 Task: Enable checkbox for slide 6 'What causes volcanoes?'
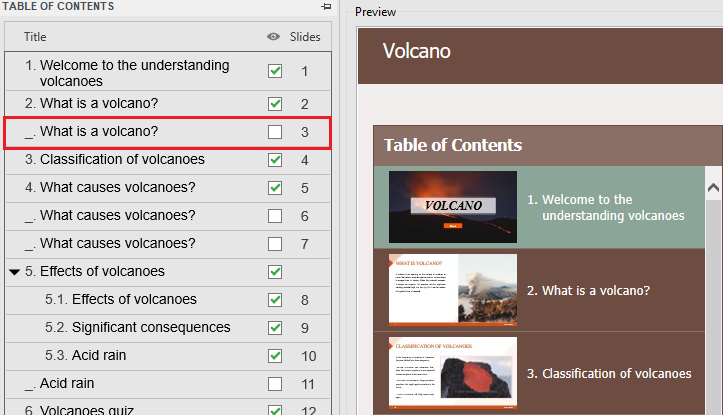tap(275, 216)
